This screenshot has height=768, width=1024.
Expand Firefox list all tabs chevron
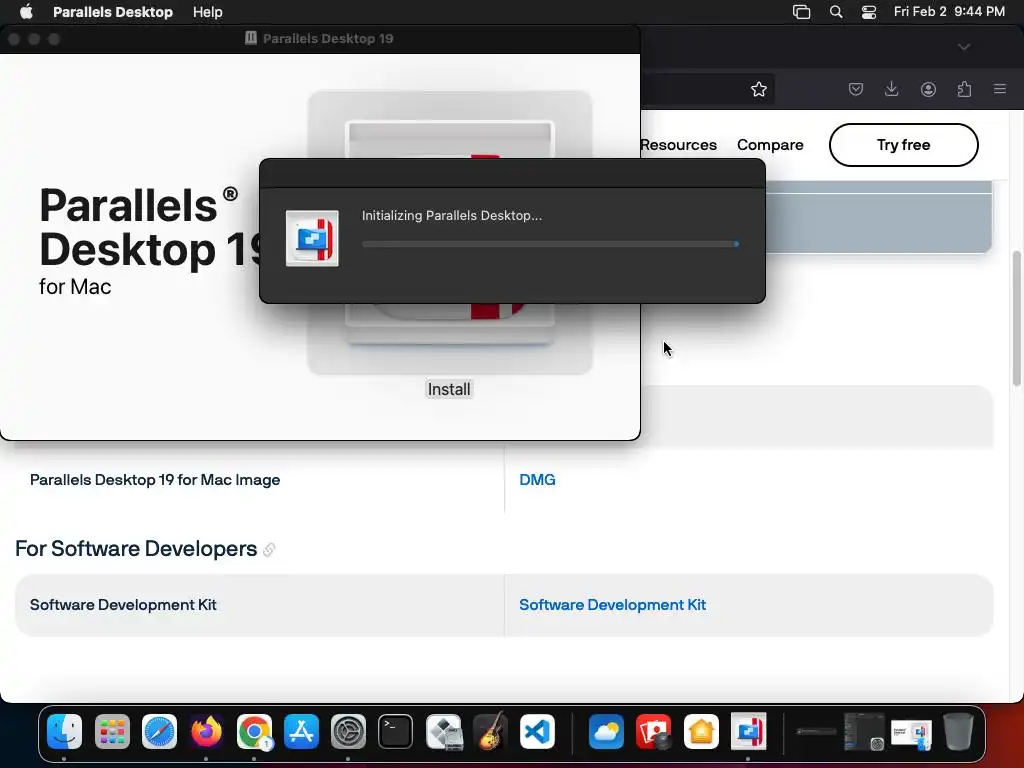click(x=964, y=47)
